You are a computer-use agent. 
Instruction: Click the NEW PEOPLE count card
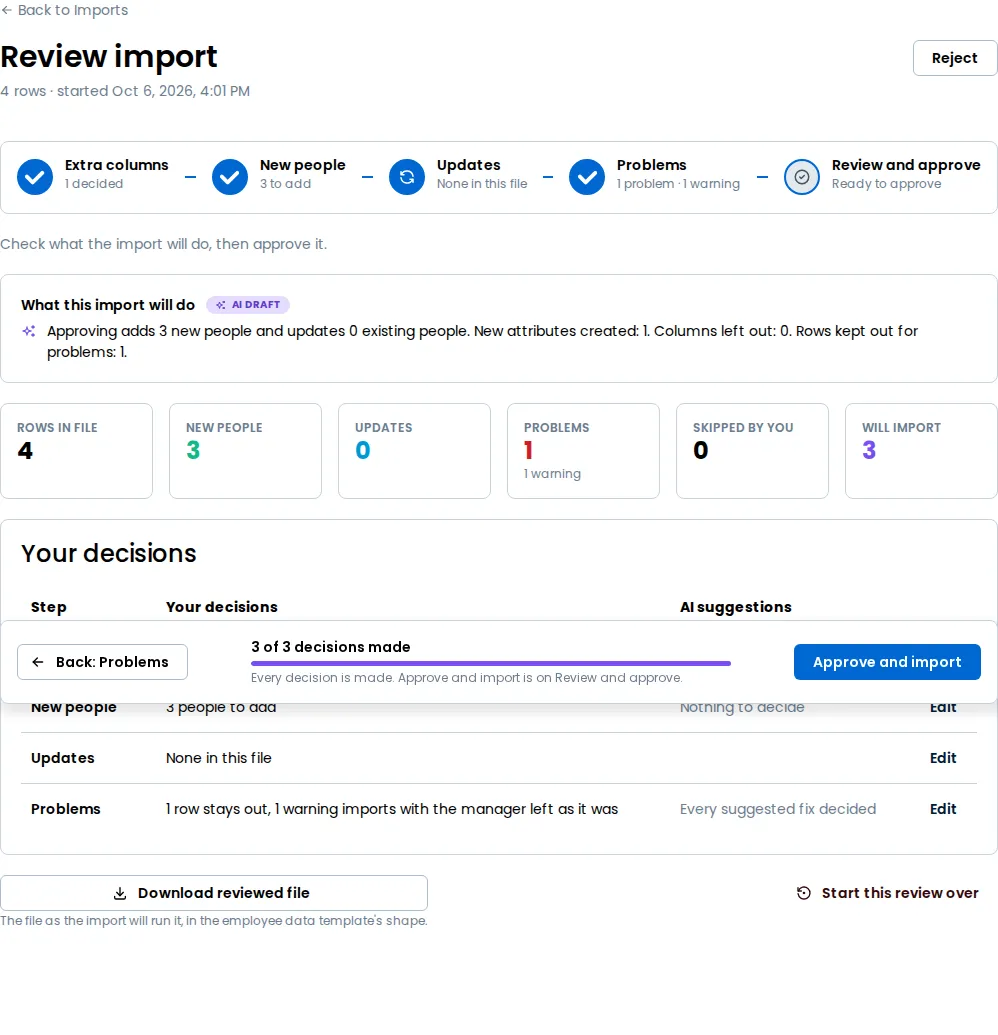tap(246, 451)
